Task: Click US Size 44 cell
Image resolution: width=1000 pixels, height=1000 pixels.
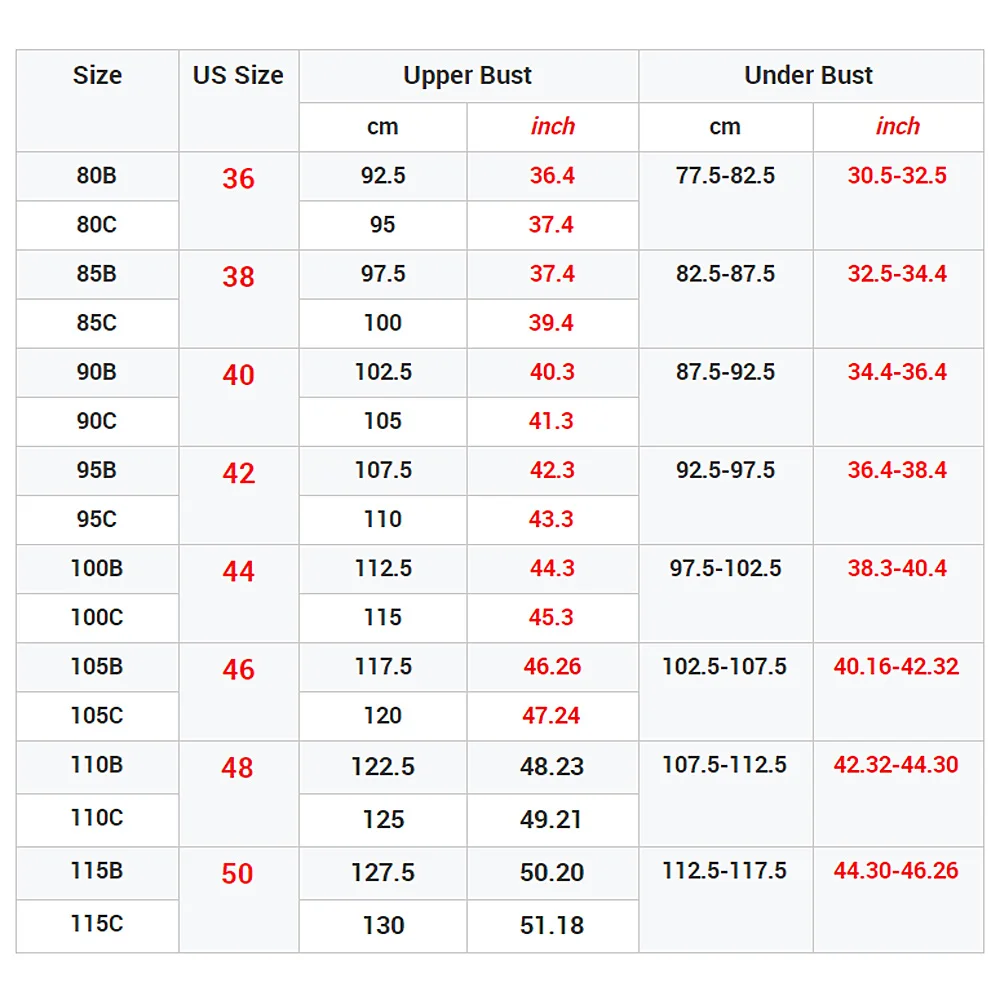Action: pyautogui.click(x=238, y=571)
